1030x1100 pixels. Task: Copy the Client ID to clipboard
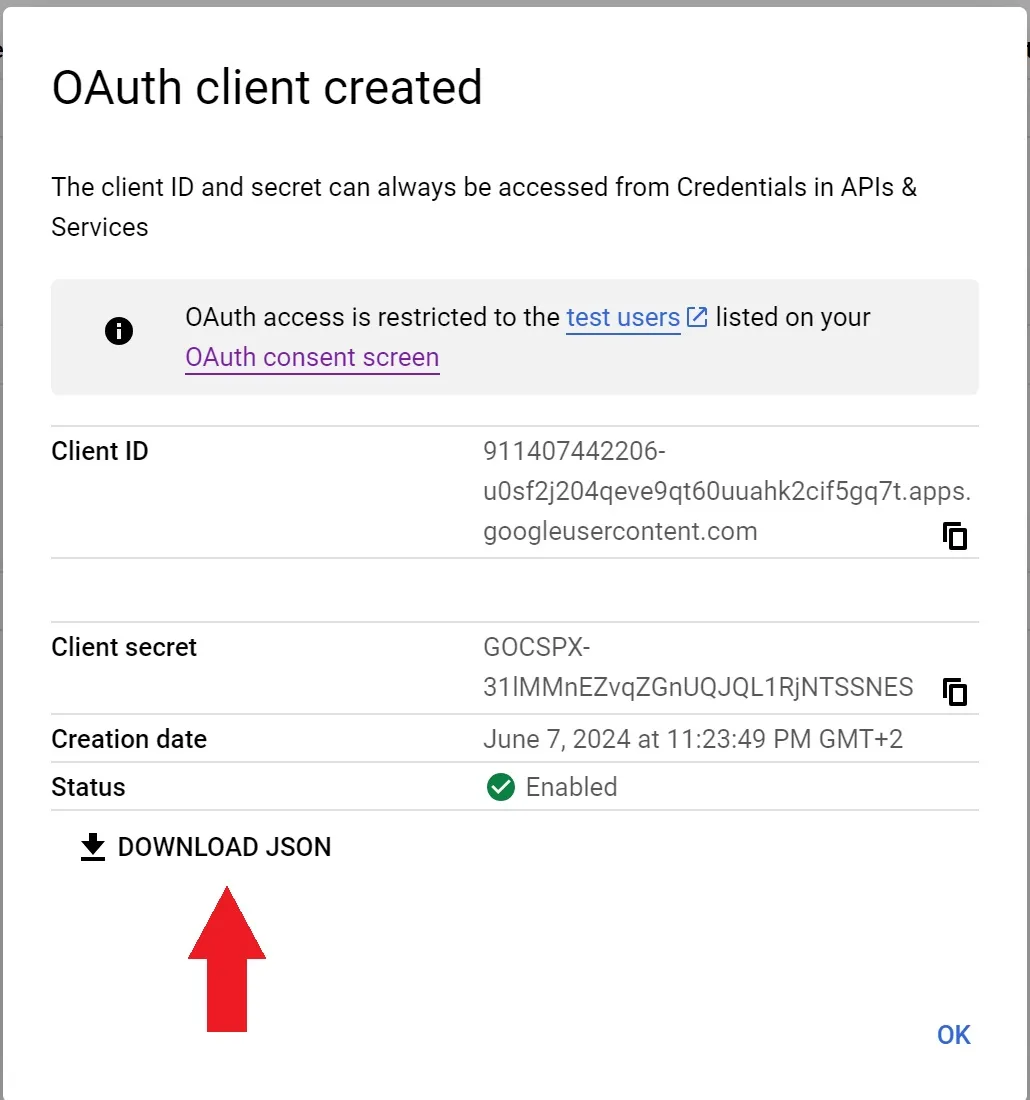(x=956, y=536)
